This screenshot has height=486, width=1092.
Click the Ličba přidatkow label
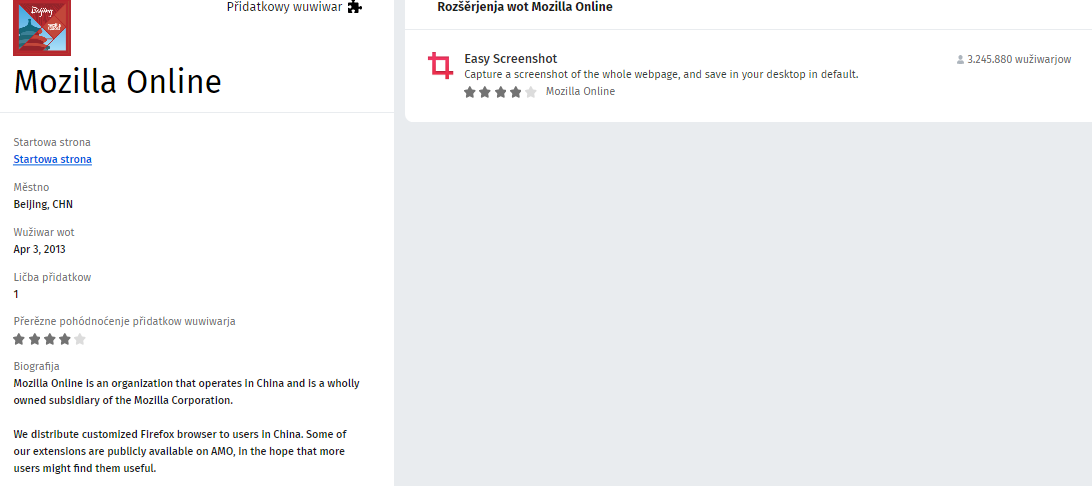pos(52,277)
